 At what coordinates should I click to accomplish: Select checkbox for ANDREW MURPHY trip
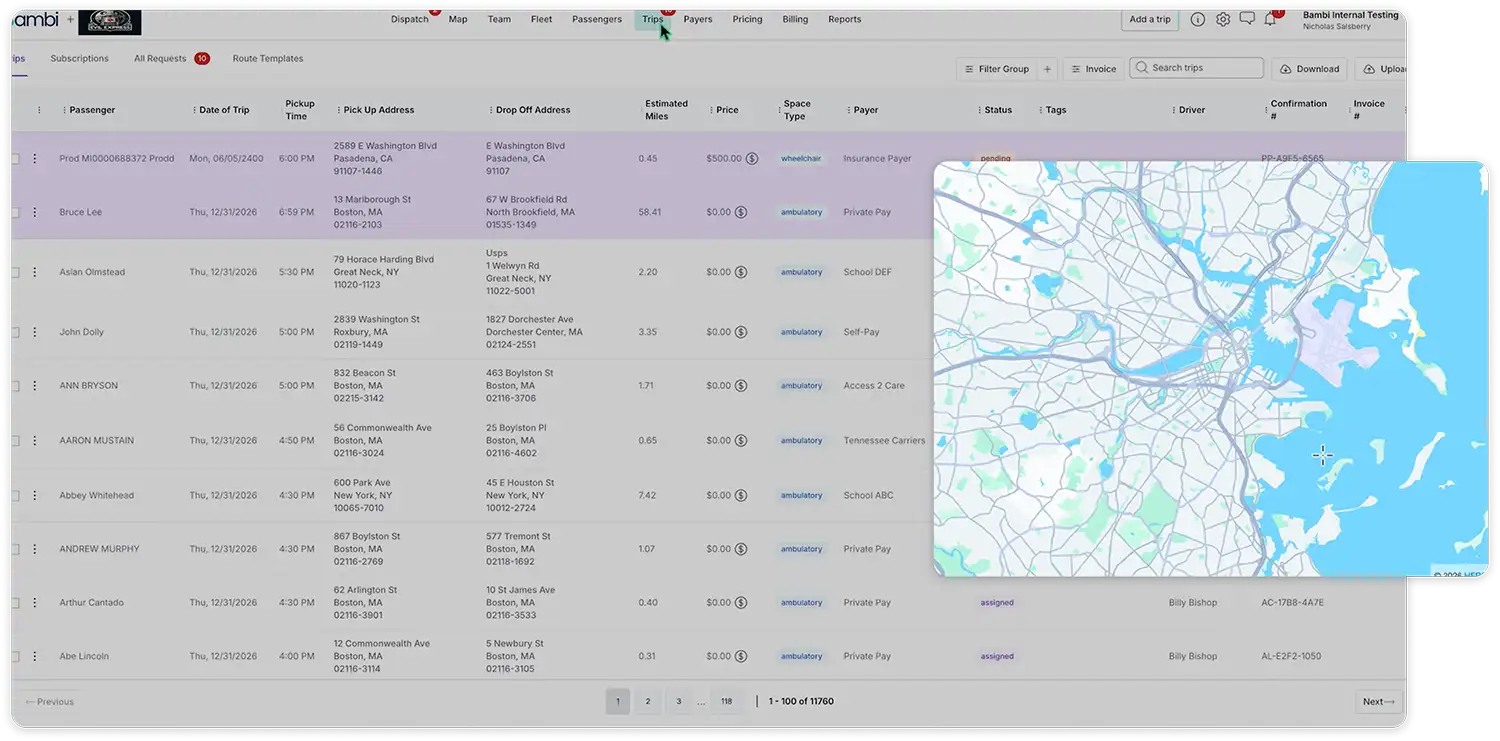tap(15, 549)
